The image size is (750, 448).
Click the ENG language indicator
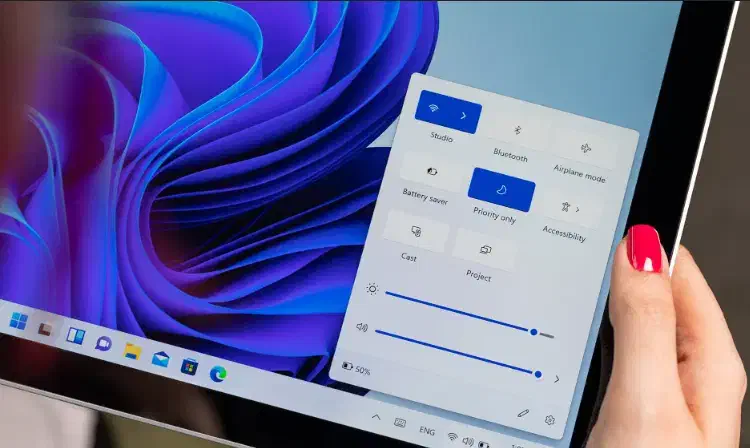pyautogui.click(x=427, y=431)
